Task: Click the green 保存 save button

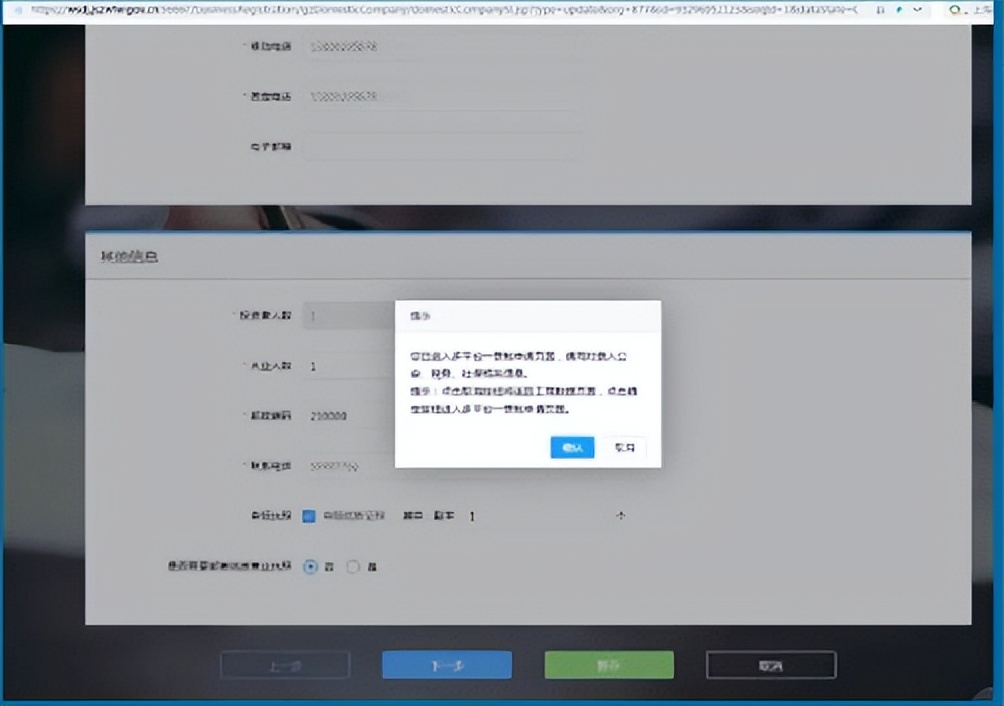Action: [608, 664]
